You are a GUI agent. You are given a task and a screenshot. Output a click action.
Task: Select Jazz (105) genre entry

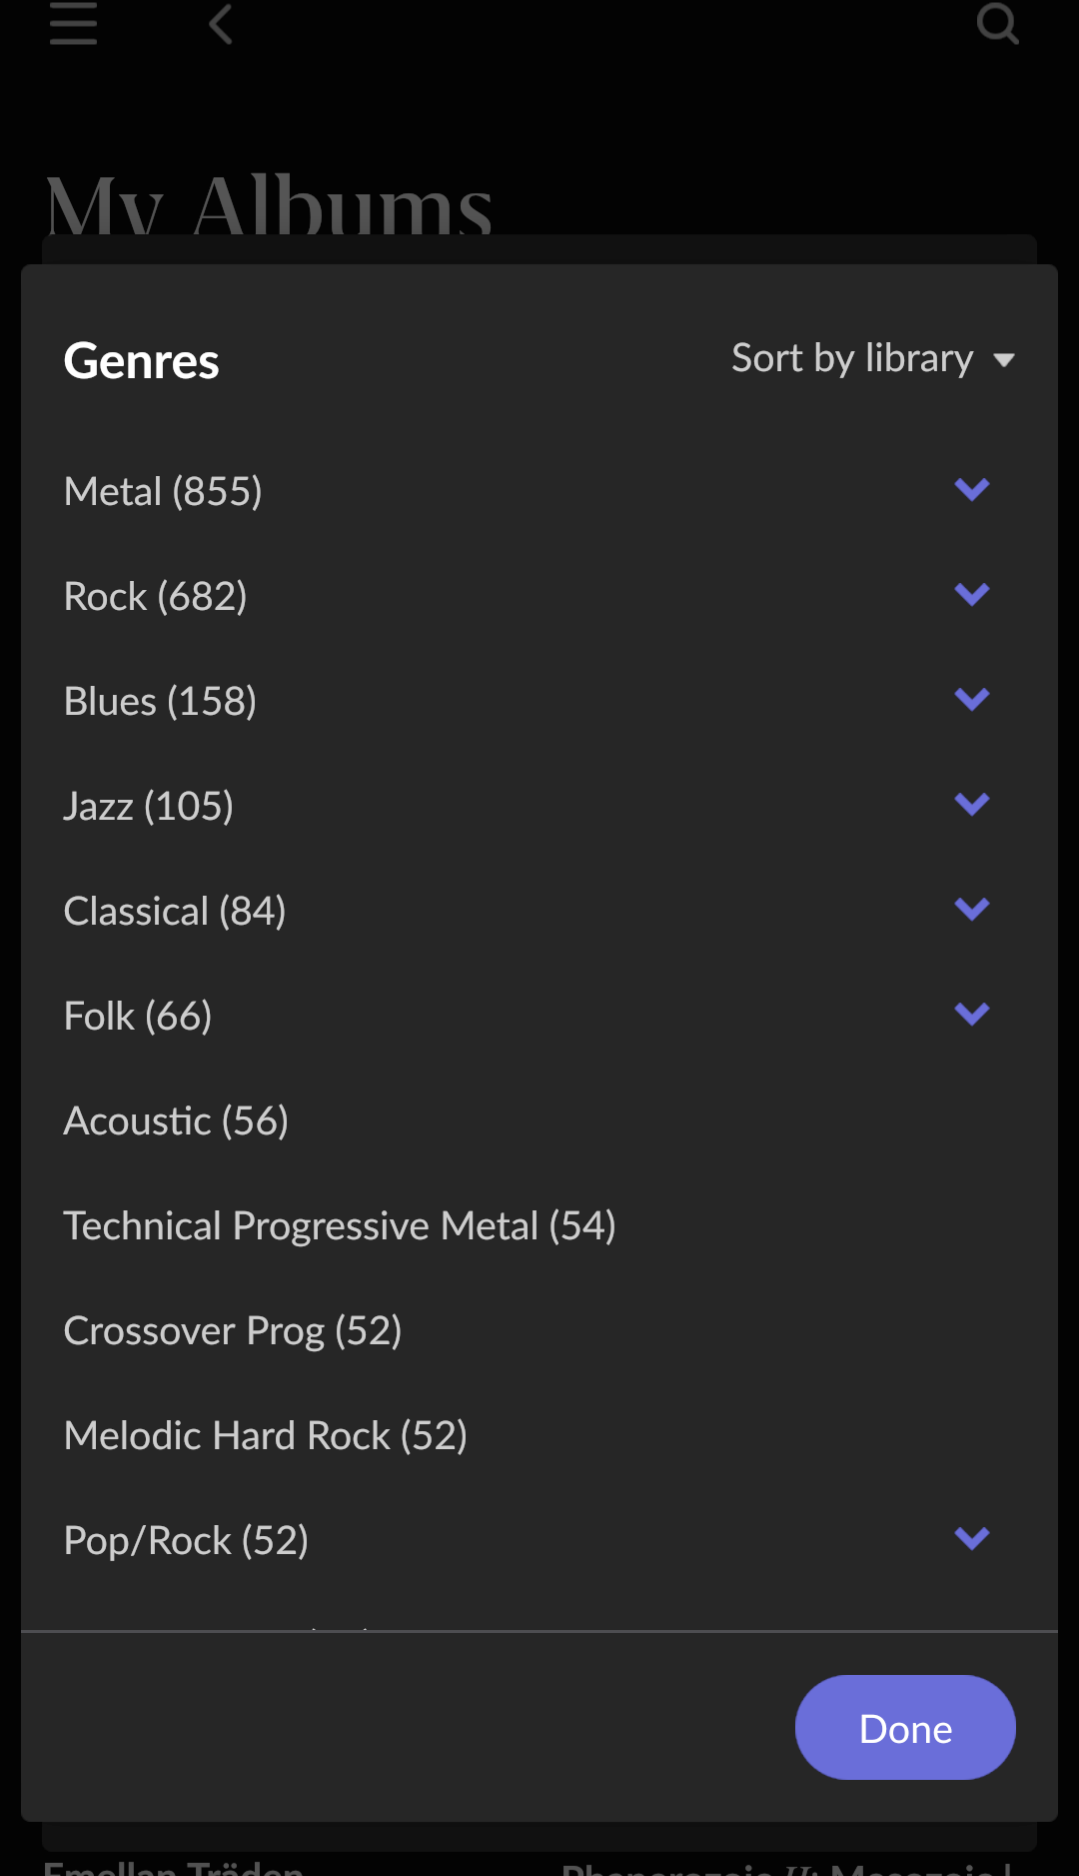(x=148, y=807)
